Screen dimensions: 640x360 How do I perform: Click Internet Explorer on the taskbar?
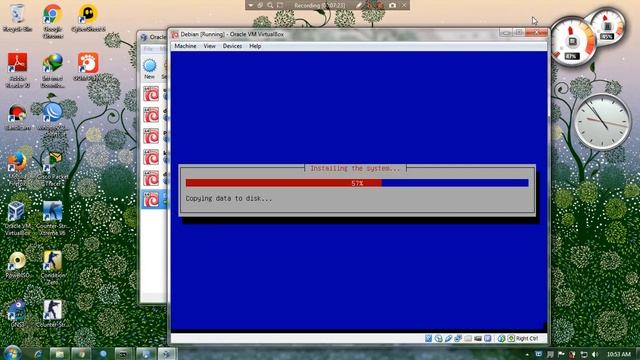[x=38, y=354]
